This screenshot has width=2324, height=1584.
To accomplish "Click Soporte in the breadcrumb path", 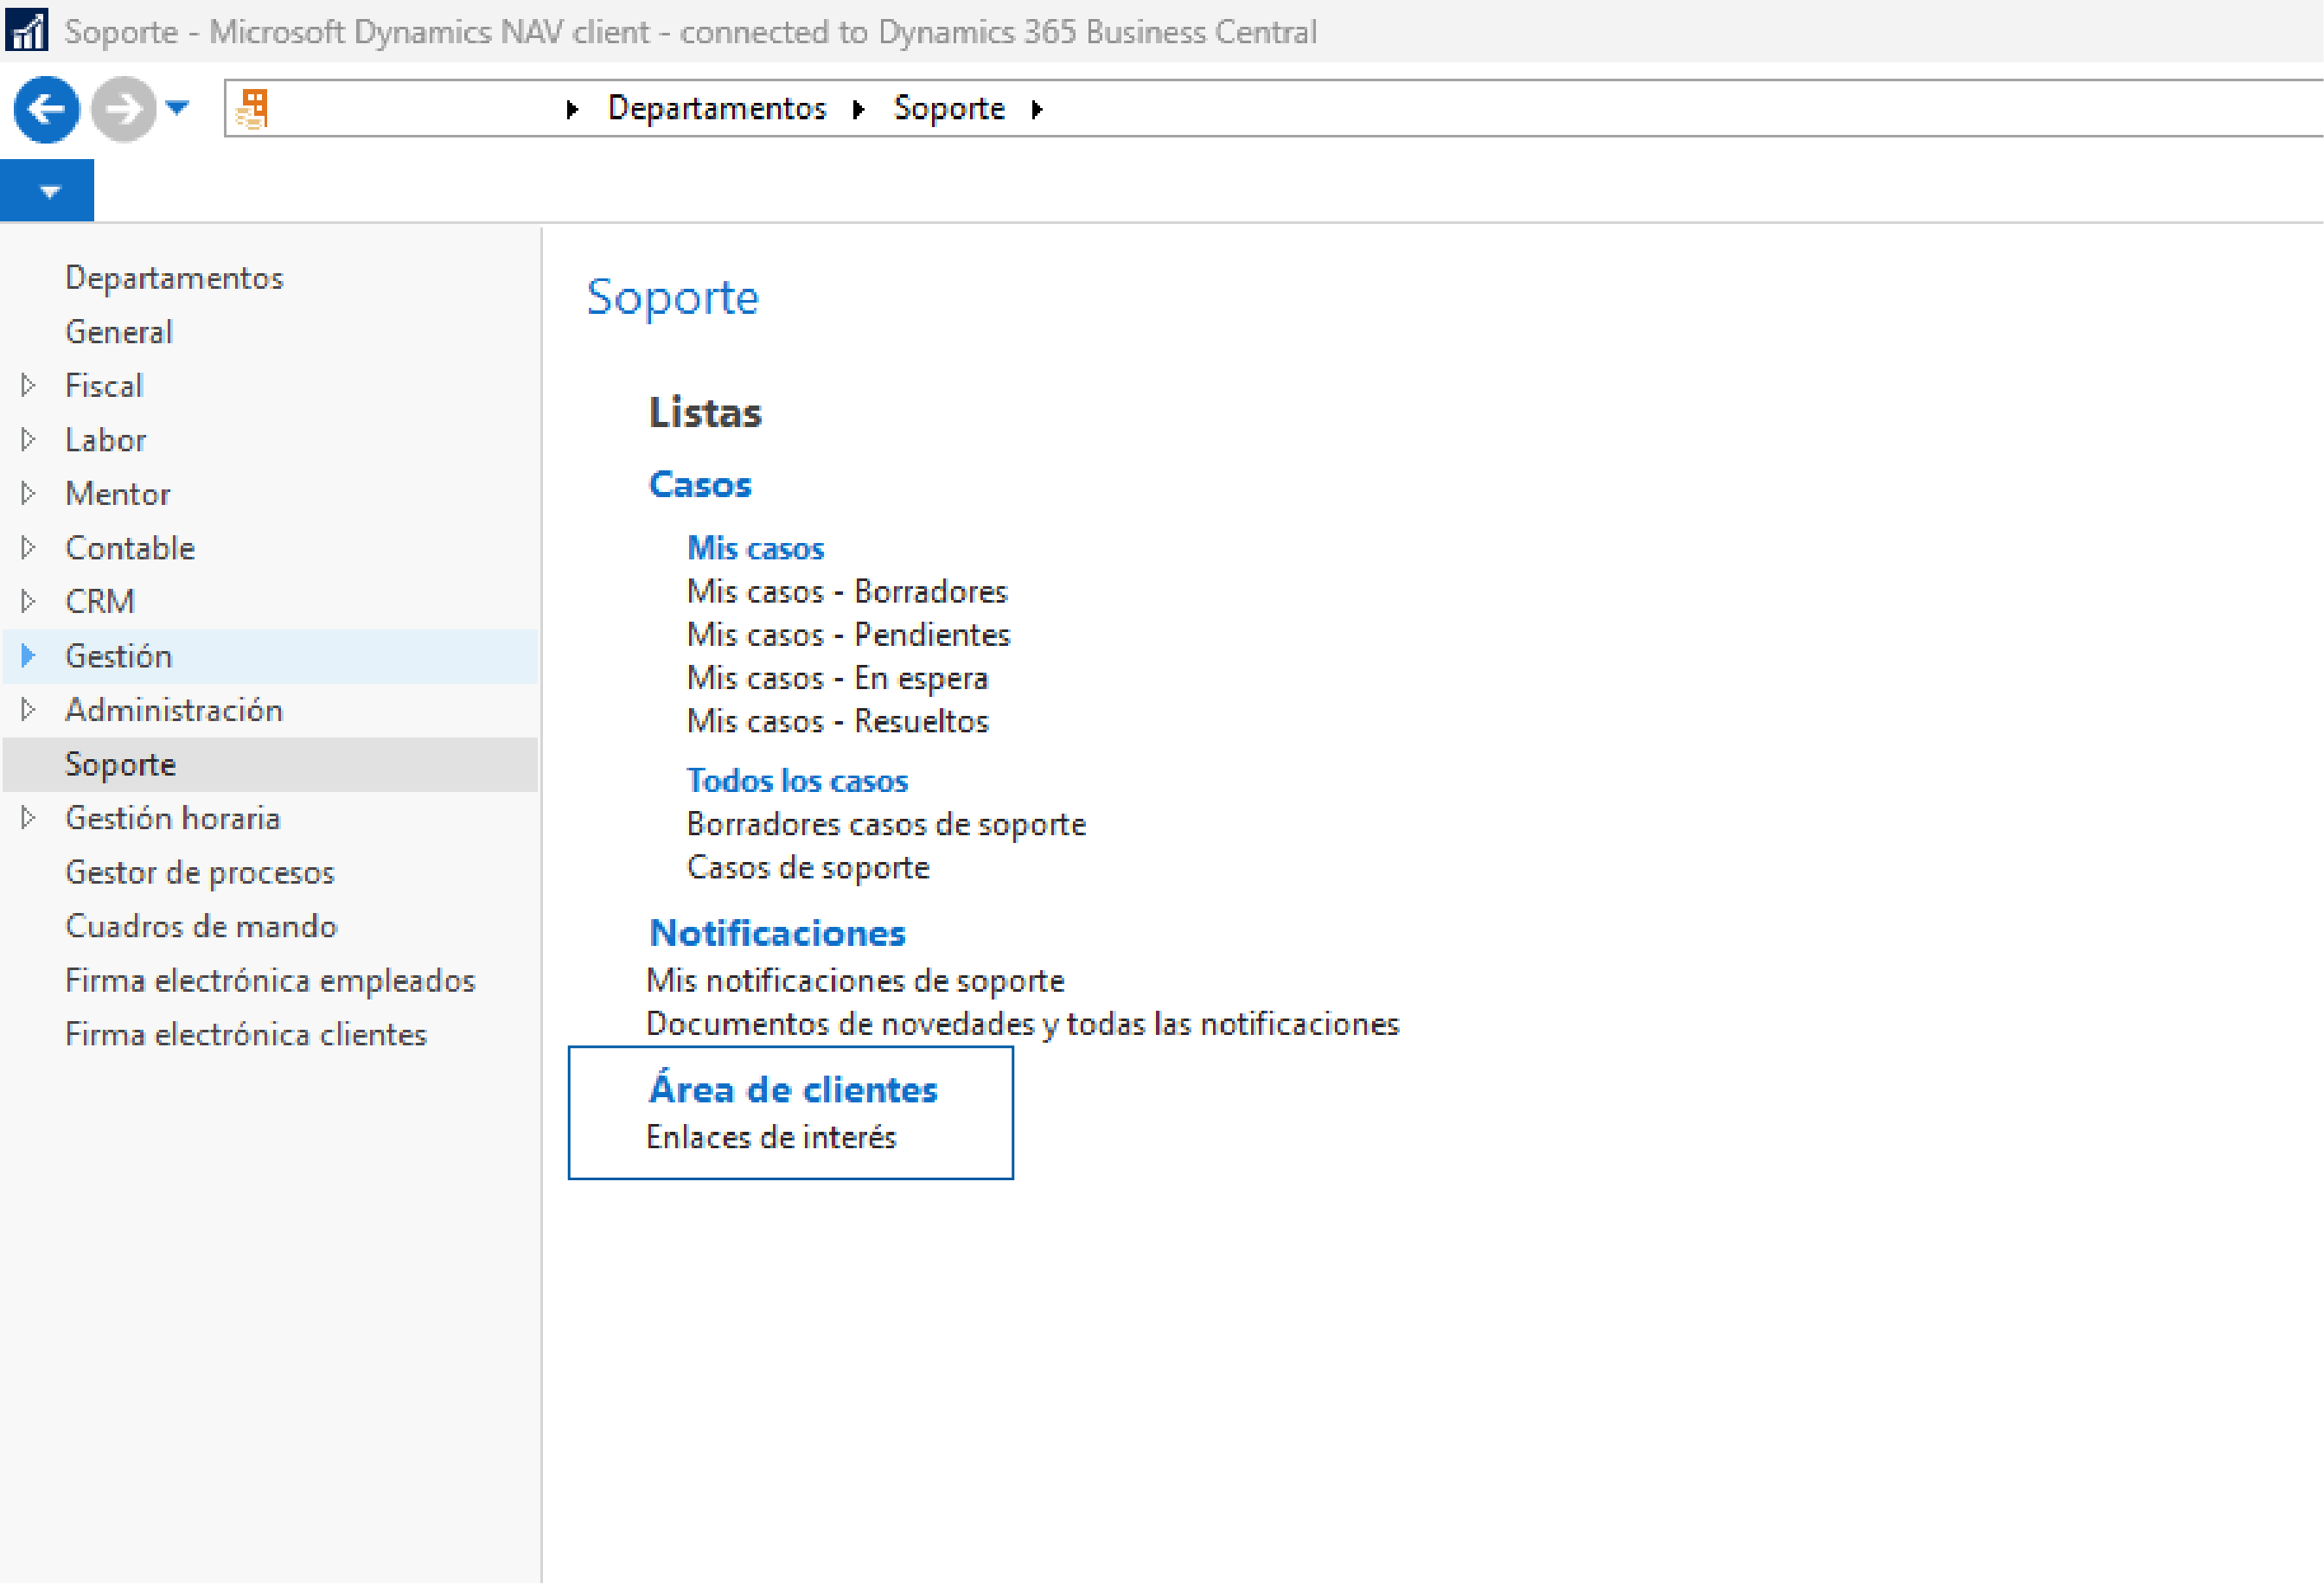I will 949,108.
